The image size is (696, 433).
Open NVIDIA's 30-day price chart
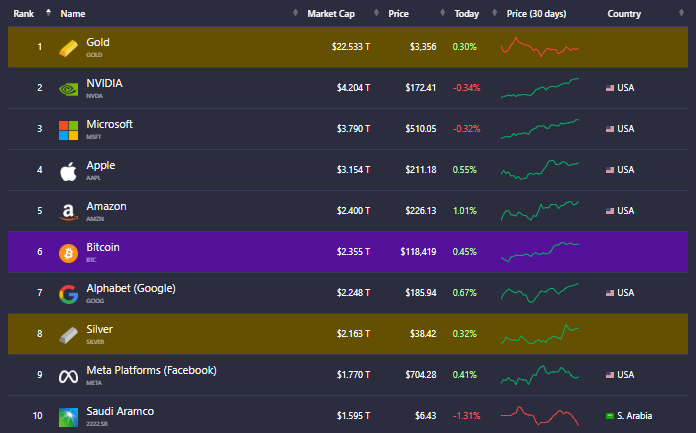[x=540, y=87]
